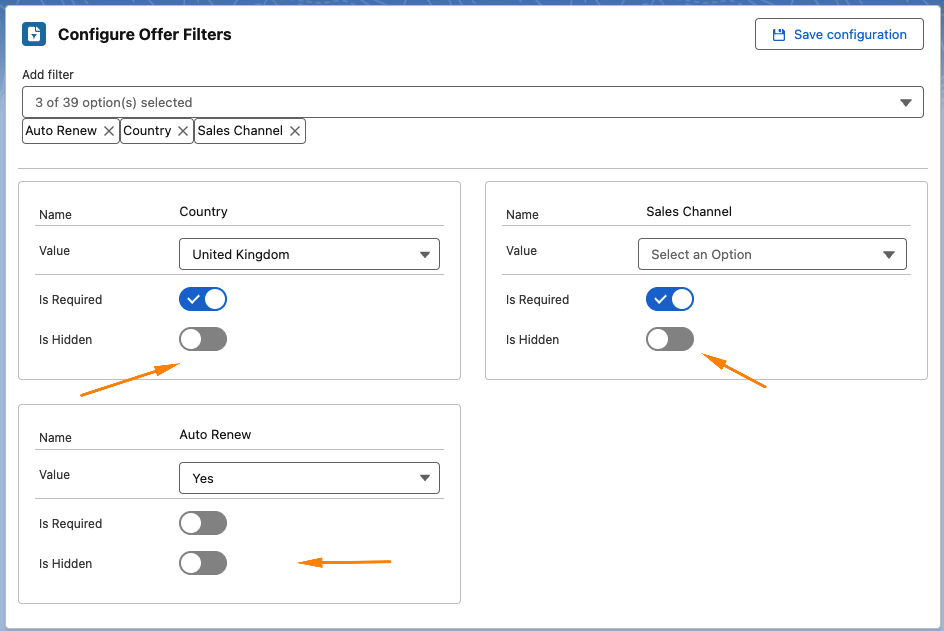Click the Sales Channel name in its card
The image size is (944, 631).
pyautogui.click(x=689, y=211)
